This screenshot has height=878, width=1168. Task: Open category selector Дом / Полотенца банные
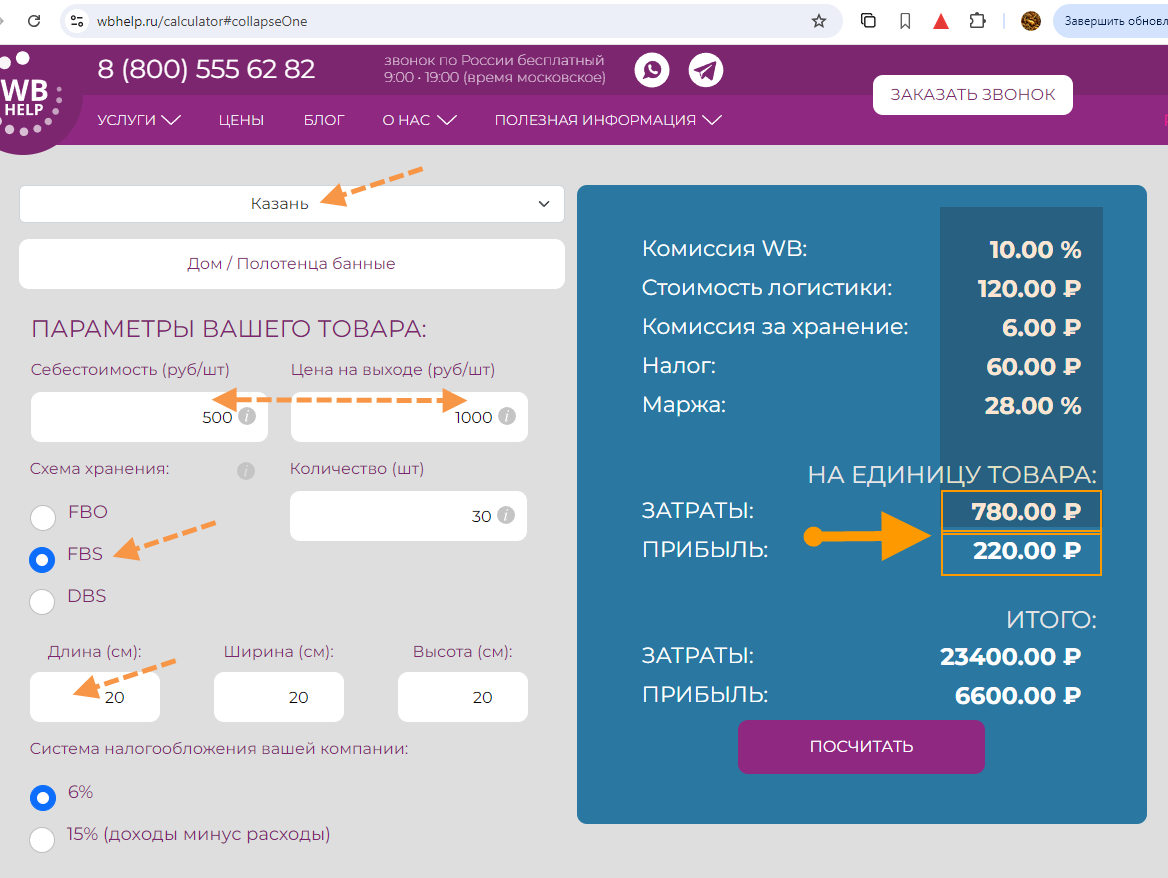pyautogui.click(x=292, y=264)
